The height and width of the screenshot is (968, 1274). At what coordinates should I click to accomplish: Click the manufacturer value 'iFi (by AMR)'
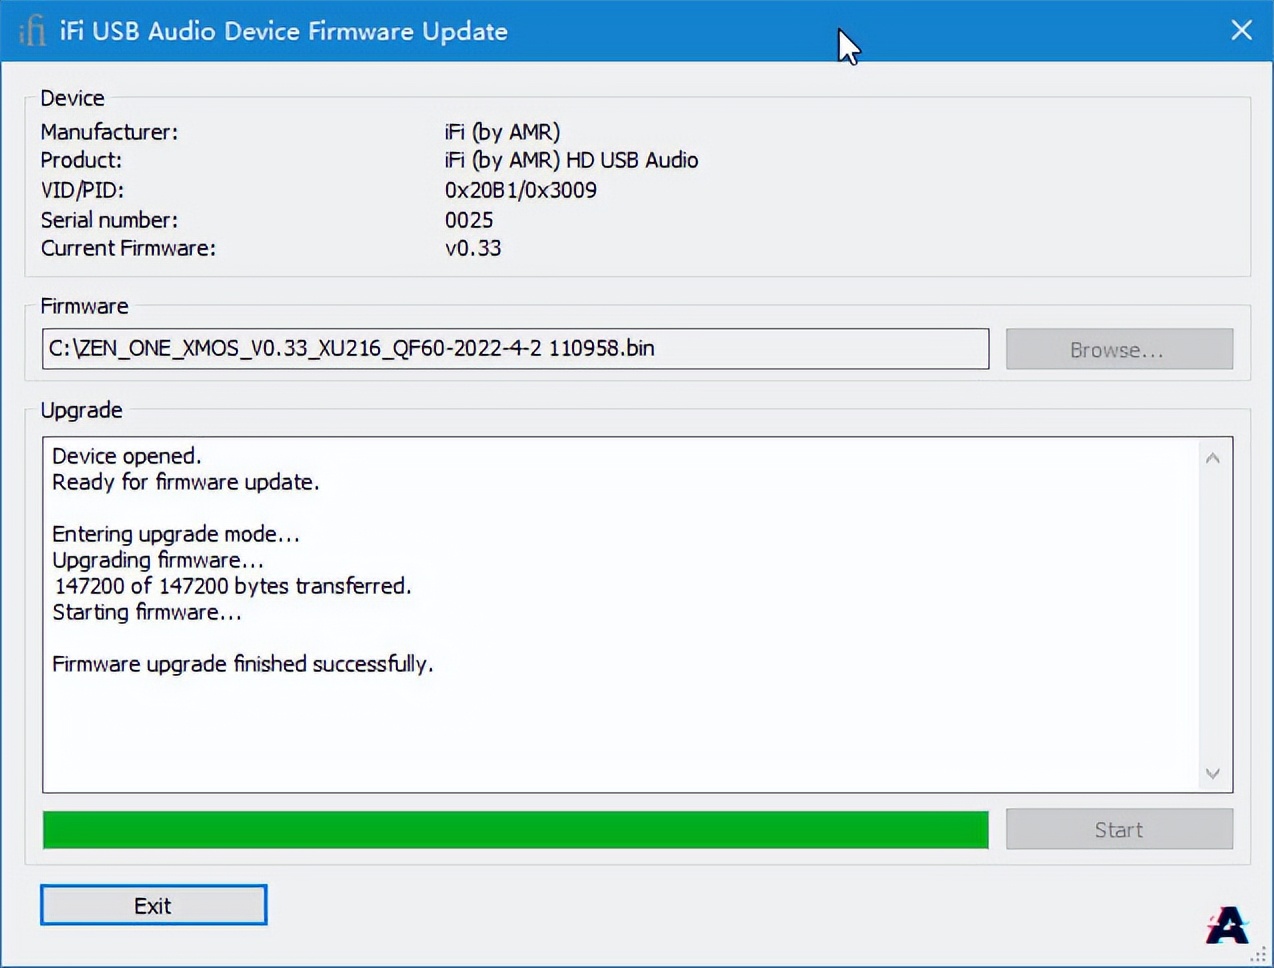pyautogui.click(x=502, y=132)
